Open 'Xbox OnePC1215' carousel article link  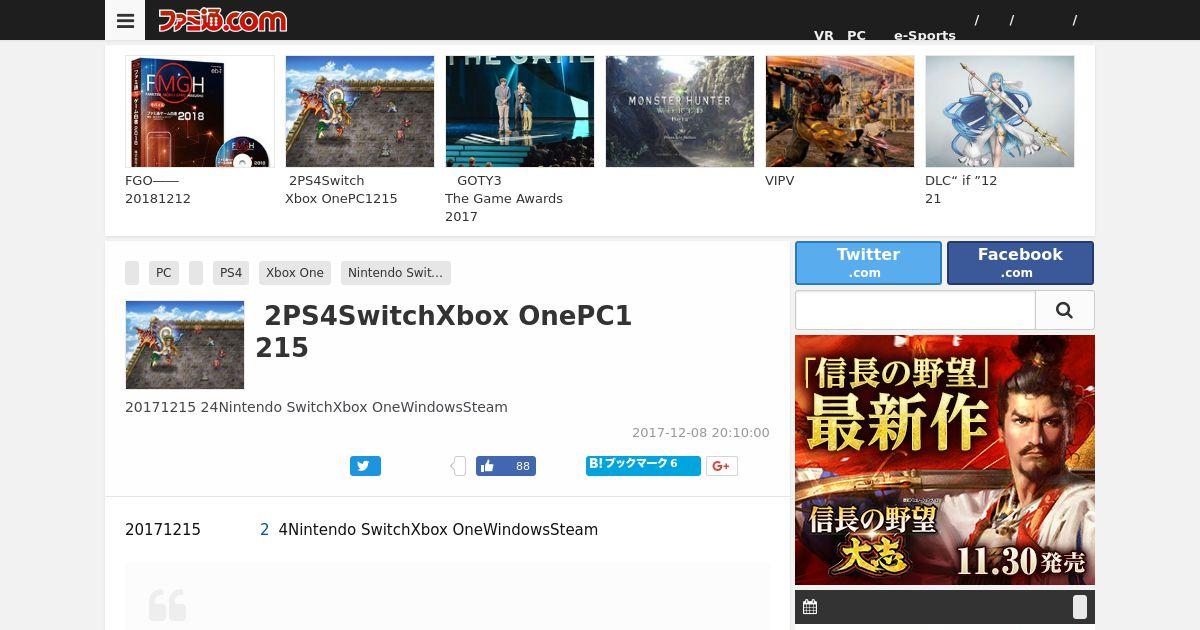click(341, 190)
